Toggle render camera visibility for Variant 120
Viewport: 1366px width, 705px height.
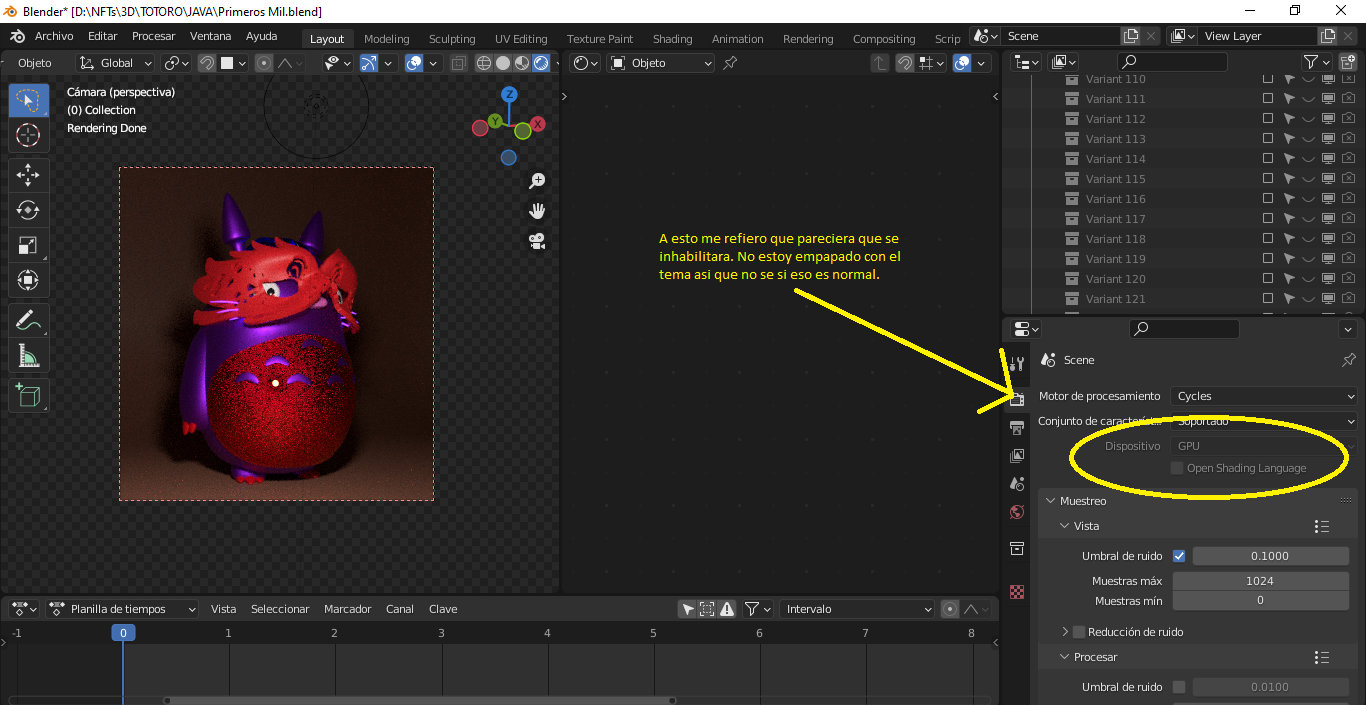1348,279
